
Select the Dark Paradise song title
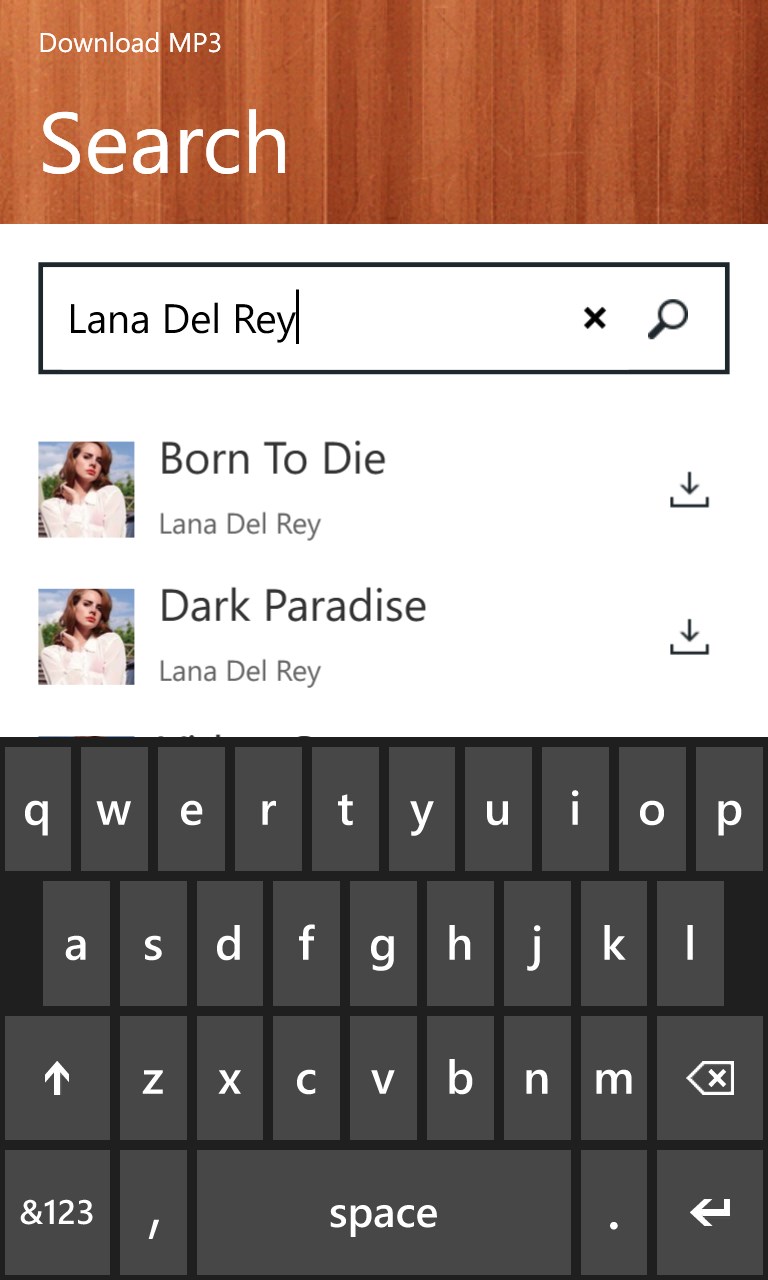[x=293, y=606]
